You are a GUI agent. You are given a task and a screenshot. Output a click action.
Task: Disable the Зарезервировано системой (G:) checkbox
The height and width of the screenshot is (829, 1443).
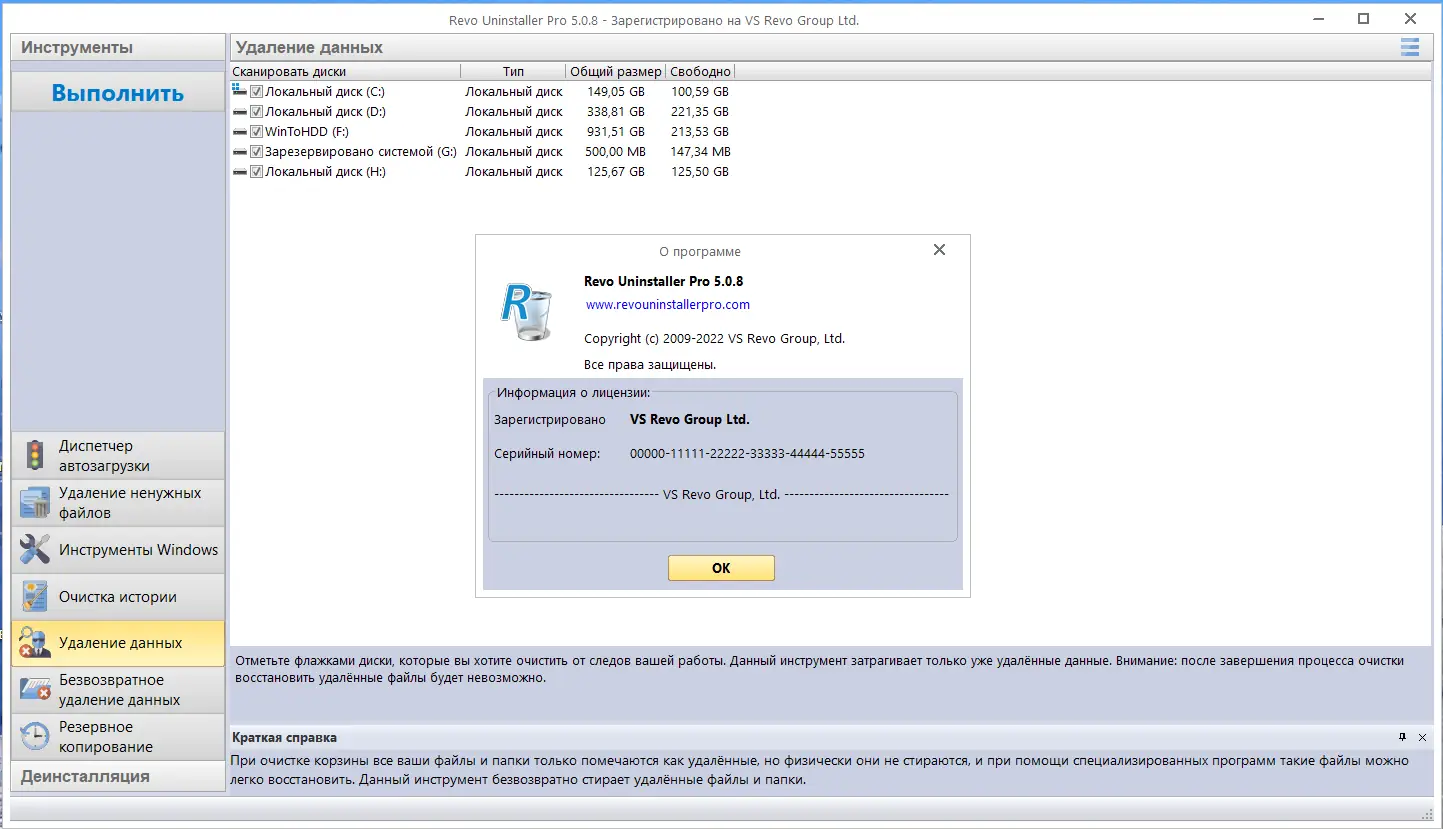click(x=257, y=151)
